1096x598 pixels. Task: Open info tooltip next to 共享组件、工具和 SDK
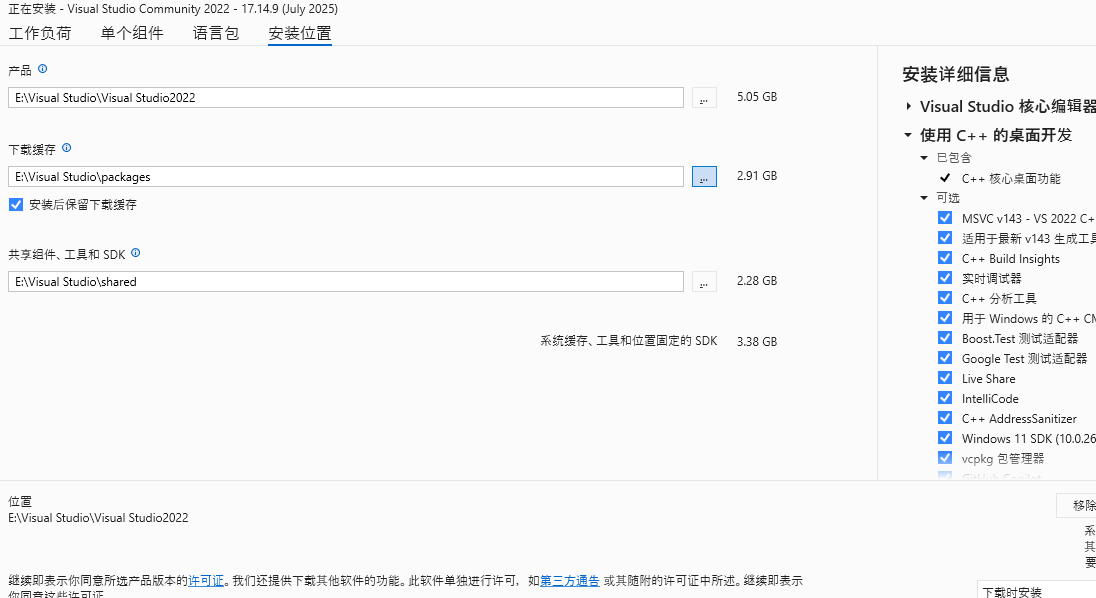click(136, 253)
